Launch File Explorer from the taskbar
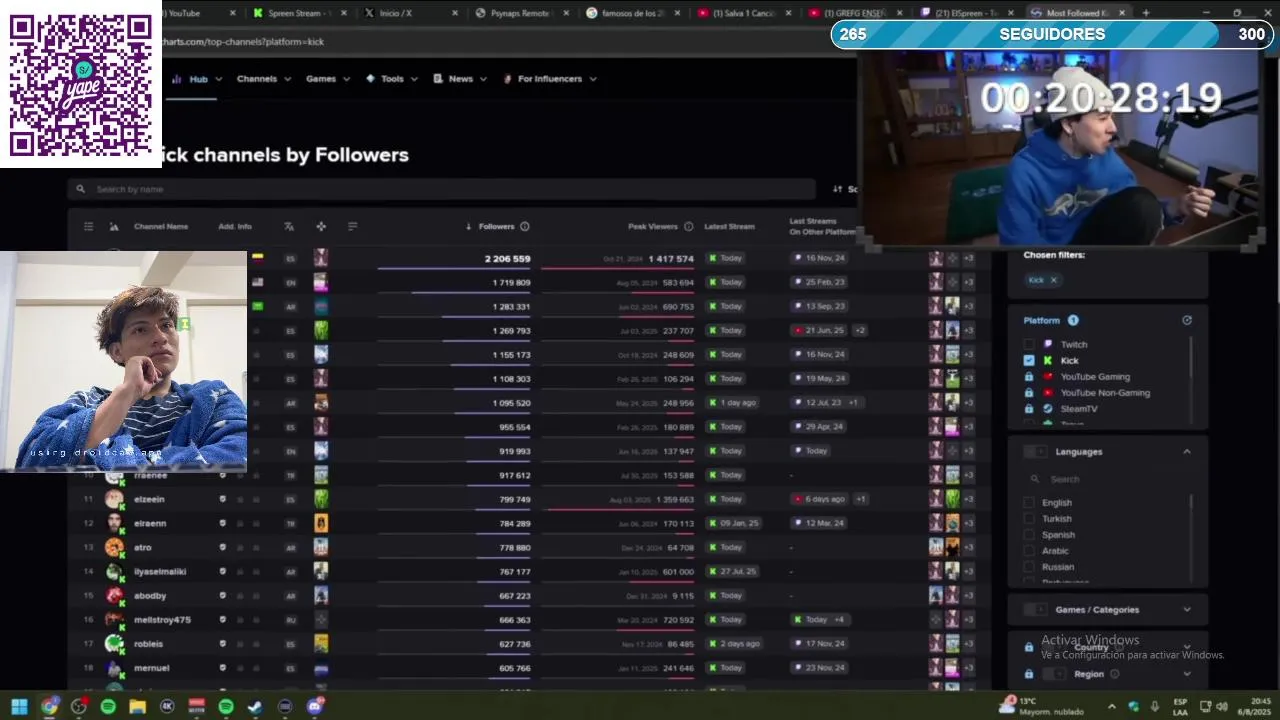Screen dimensions: 1280x720 click(137, 706)
